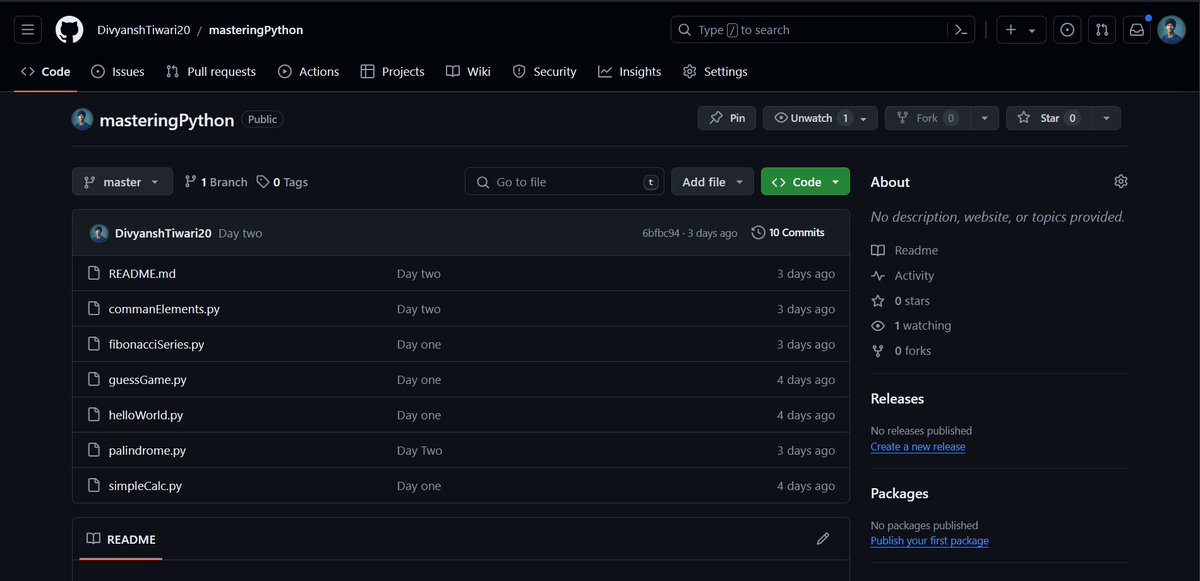Image resolution: width=1200 pixels, height=581 pixels.
Task: Fork this repository
Action: tap(928, 118)
